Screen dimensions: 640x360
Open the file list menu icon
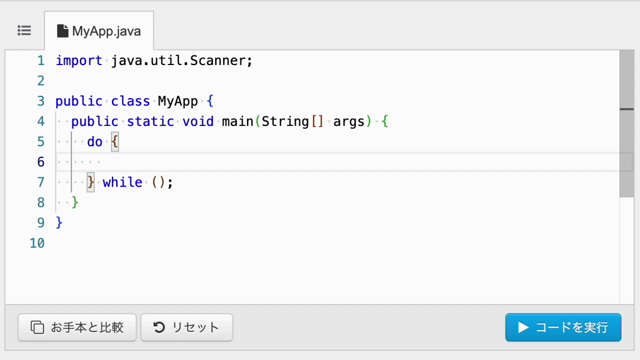coord(24,31)
